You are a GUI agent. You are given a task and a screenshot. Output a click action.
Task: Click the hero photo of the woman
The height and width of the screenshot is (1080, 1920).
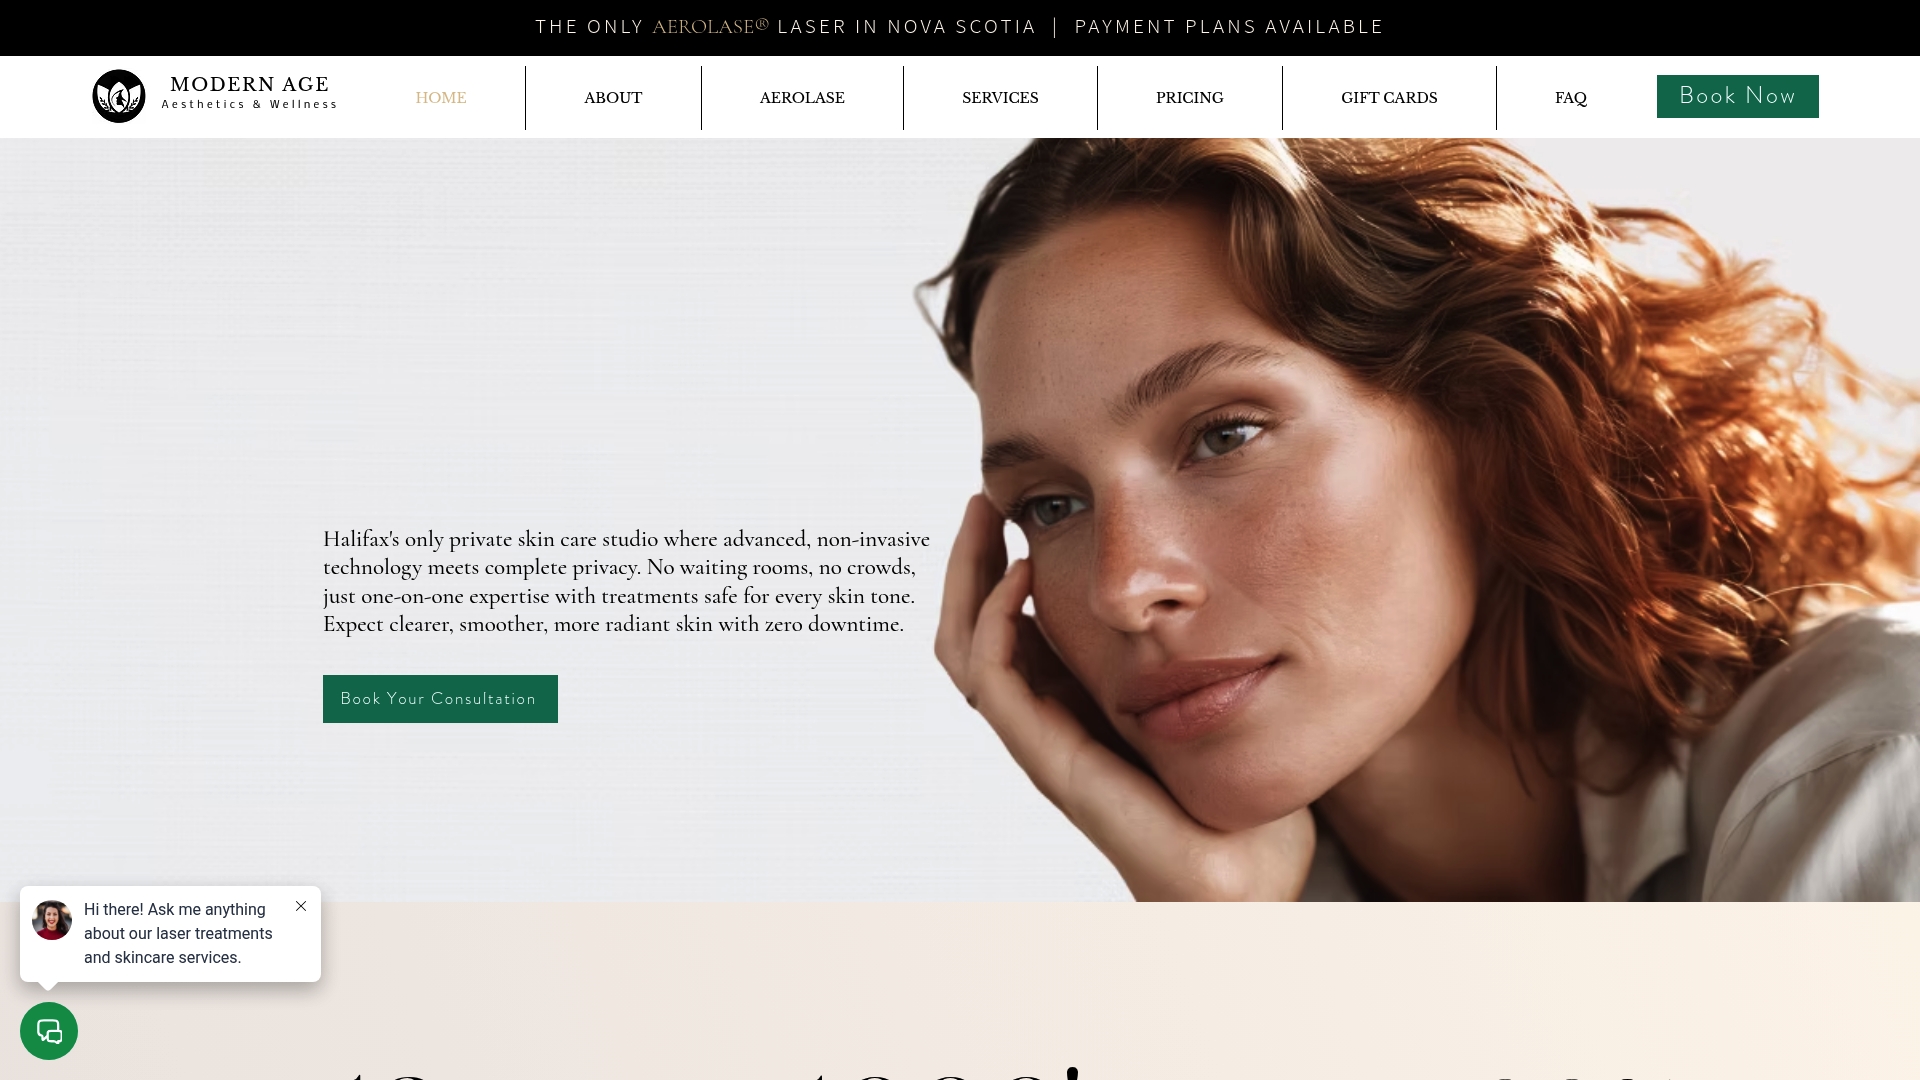(x=1400, y=520)
